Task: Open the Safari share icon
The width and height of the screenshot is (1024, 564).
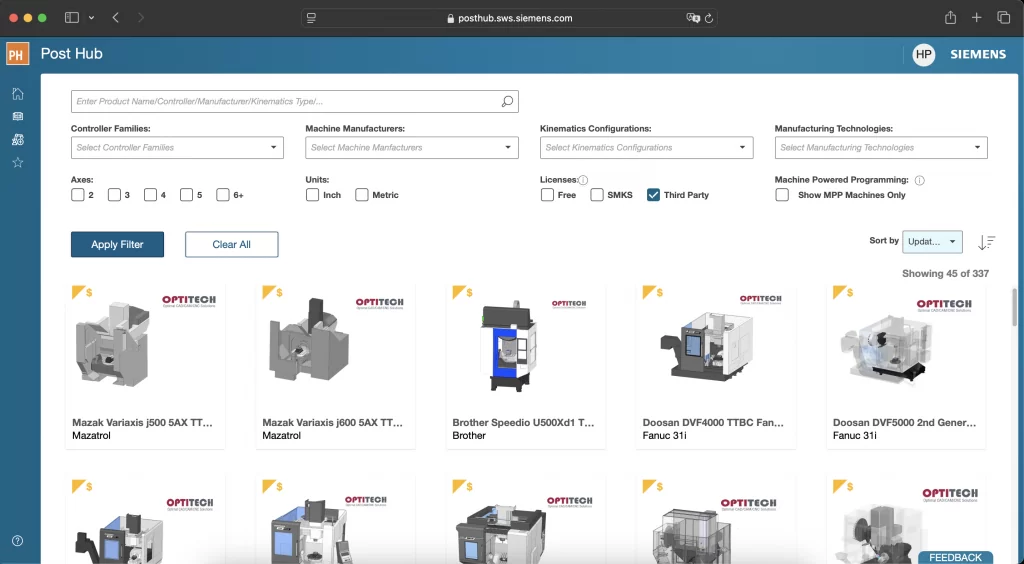Action: (950, 18)
